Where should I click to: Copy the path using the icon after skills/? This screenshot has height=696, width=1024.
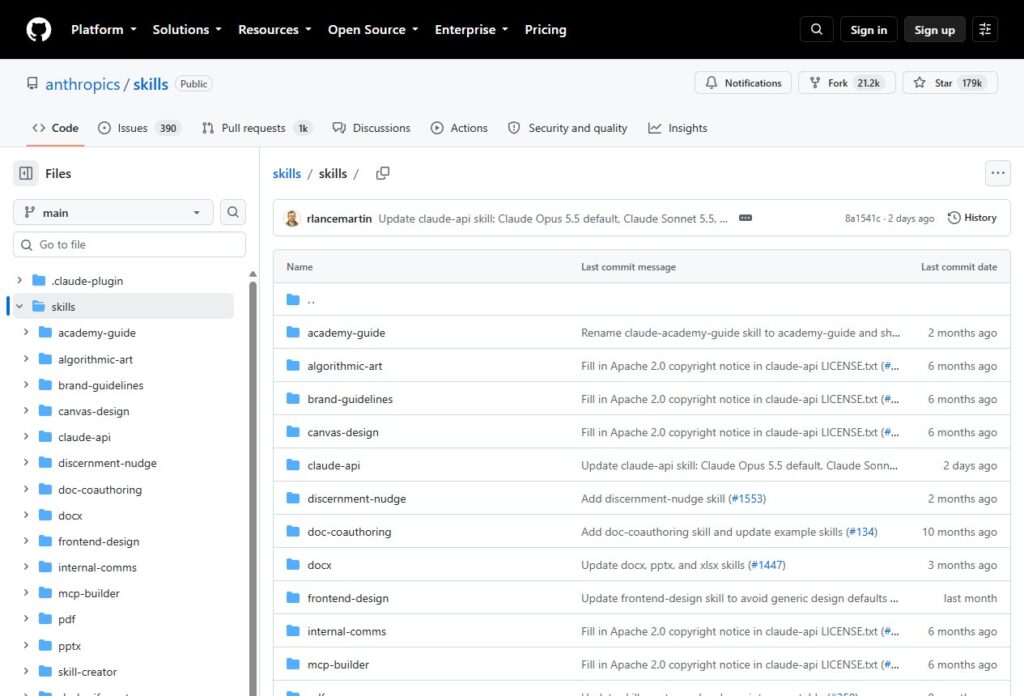(x=383, y=173)
